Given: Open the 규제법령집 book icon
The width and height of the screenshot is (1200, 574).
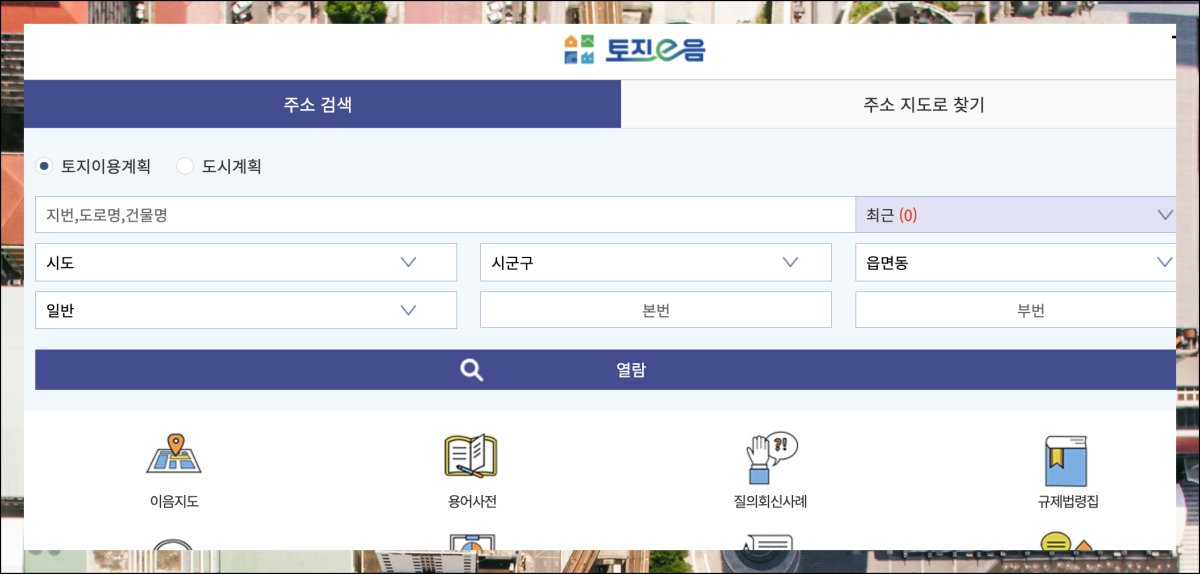Looking at the screenshot, I should pos(1065,460).
